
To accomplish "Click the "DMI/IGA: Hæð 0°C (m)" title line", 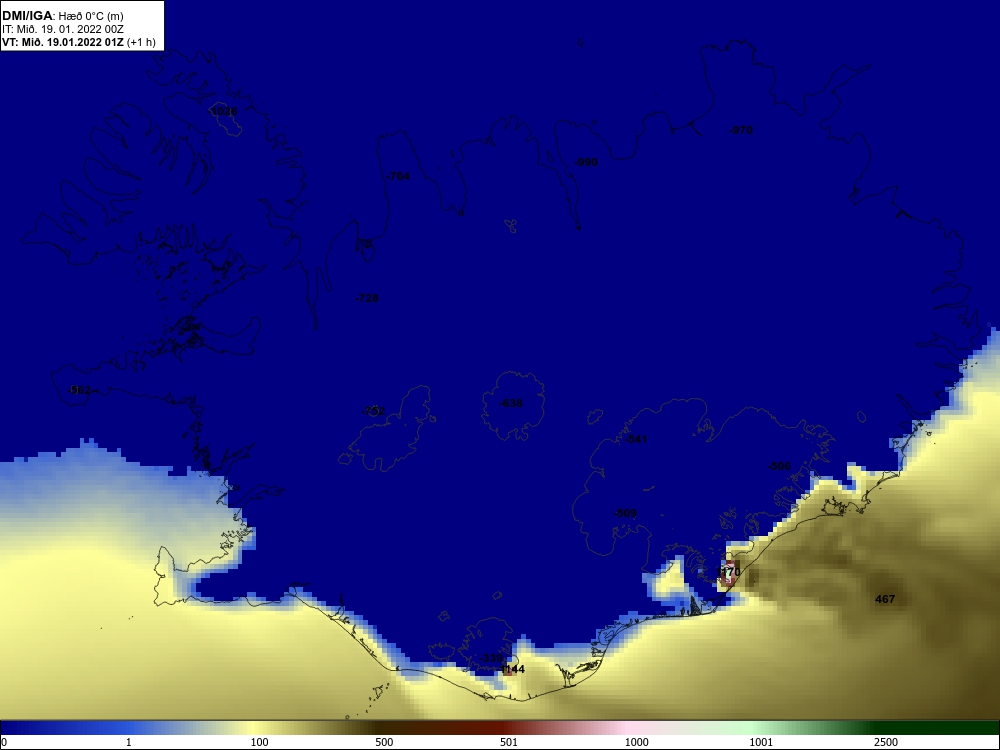I will pyautogui.click(x=62, y=15).
